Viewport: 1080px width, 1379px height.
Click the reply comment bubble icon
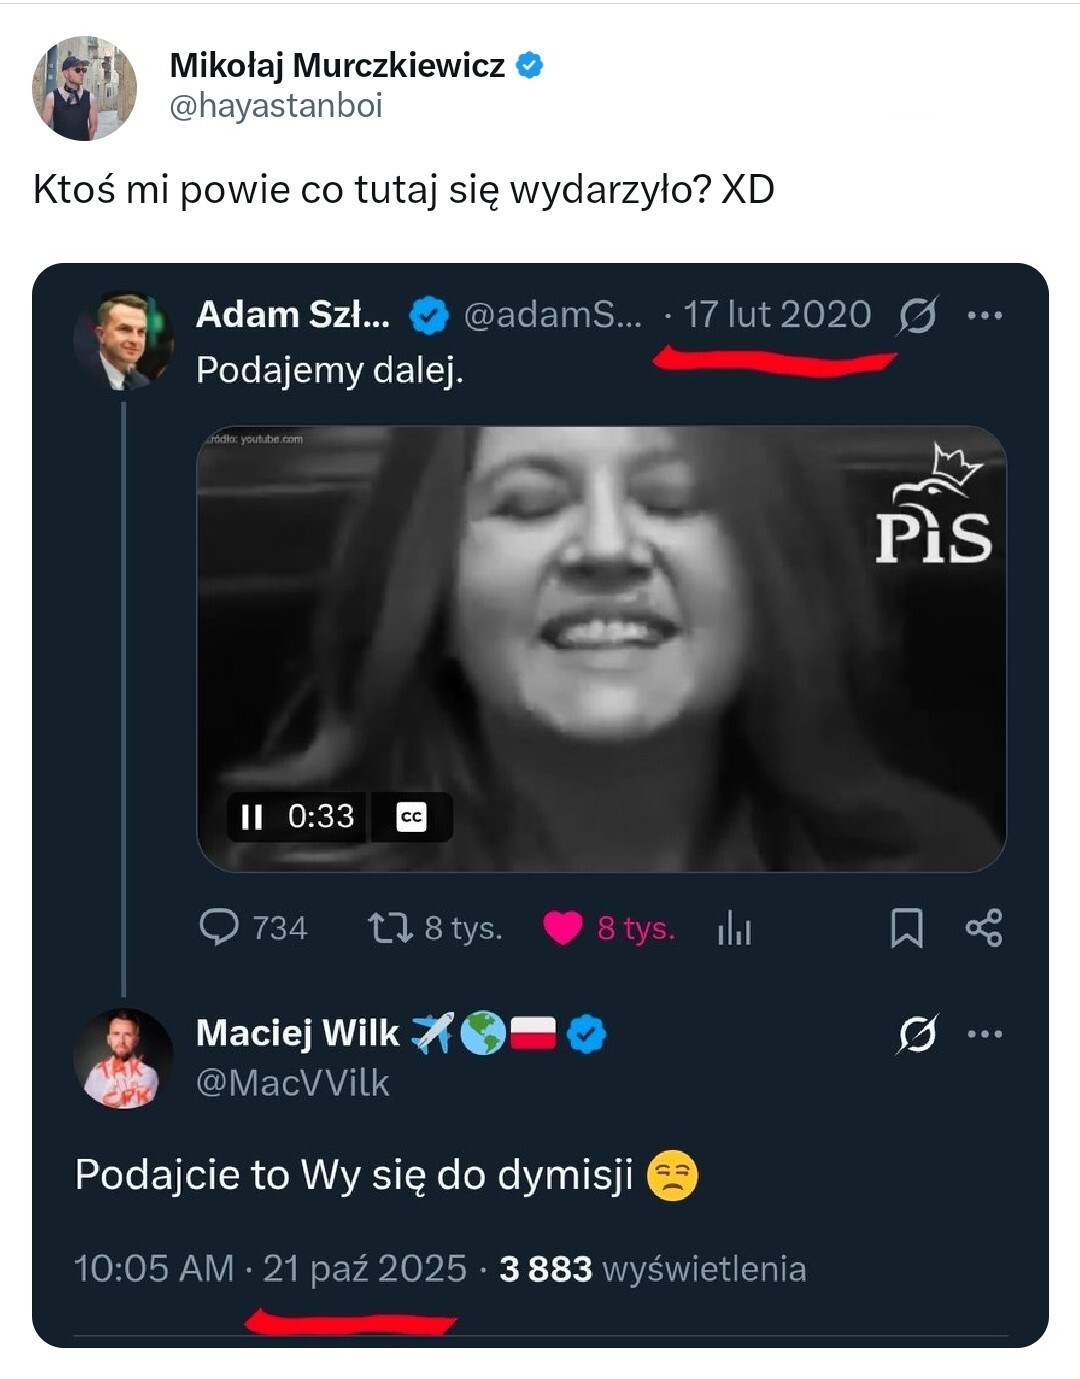point(219,927)
